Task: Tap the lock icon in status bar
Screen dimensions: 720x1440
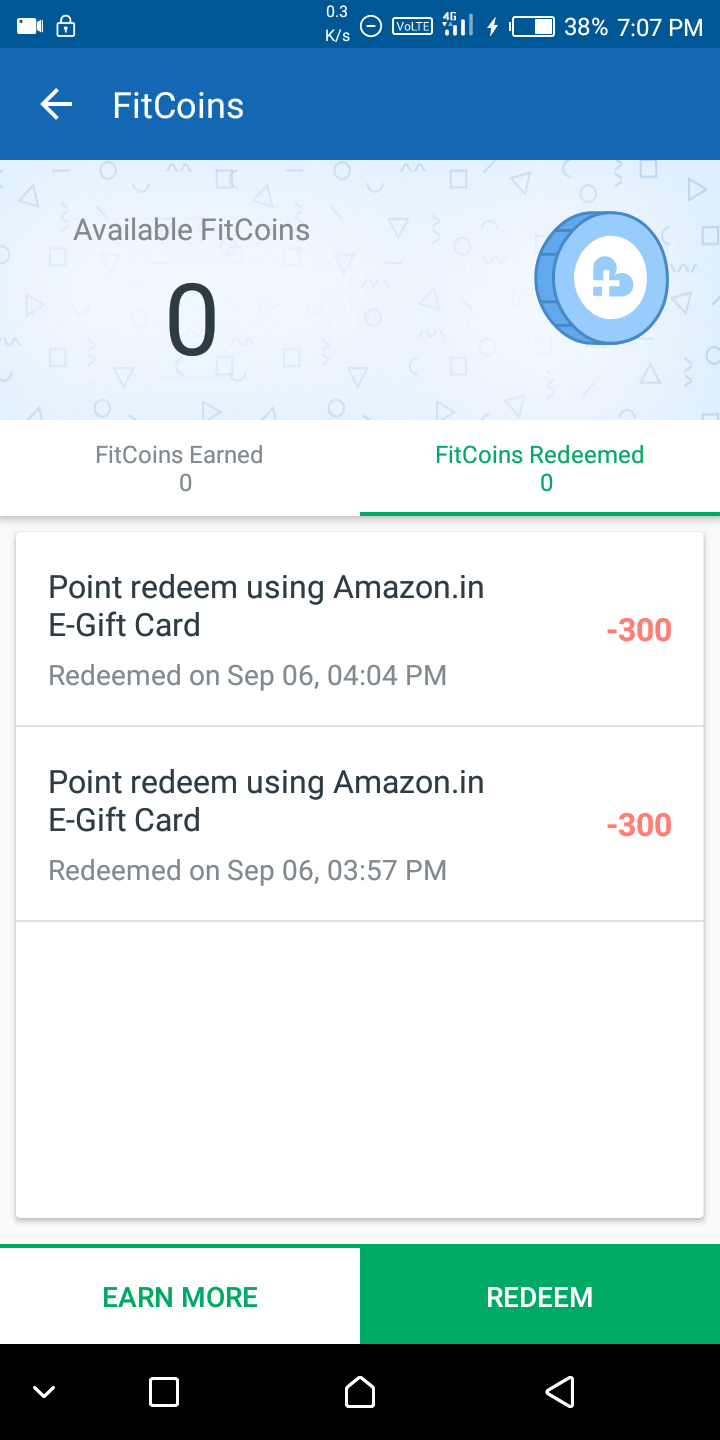Action: click(66, 26)
